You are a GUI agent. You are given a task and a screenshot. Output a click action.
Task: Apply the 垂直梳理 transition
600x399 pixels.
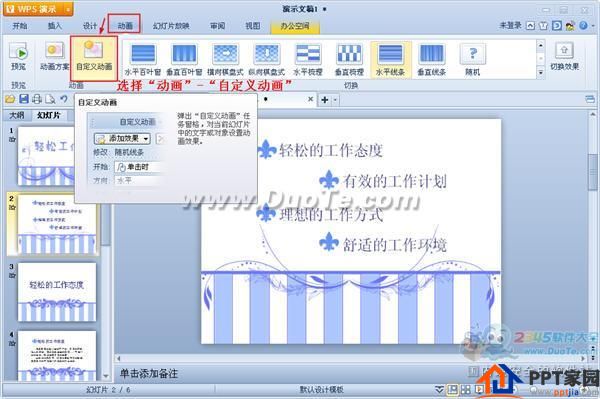[x=349, y=59]
